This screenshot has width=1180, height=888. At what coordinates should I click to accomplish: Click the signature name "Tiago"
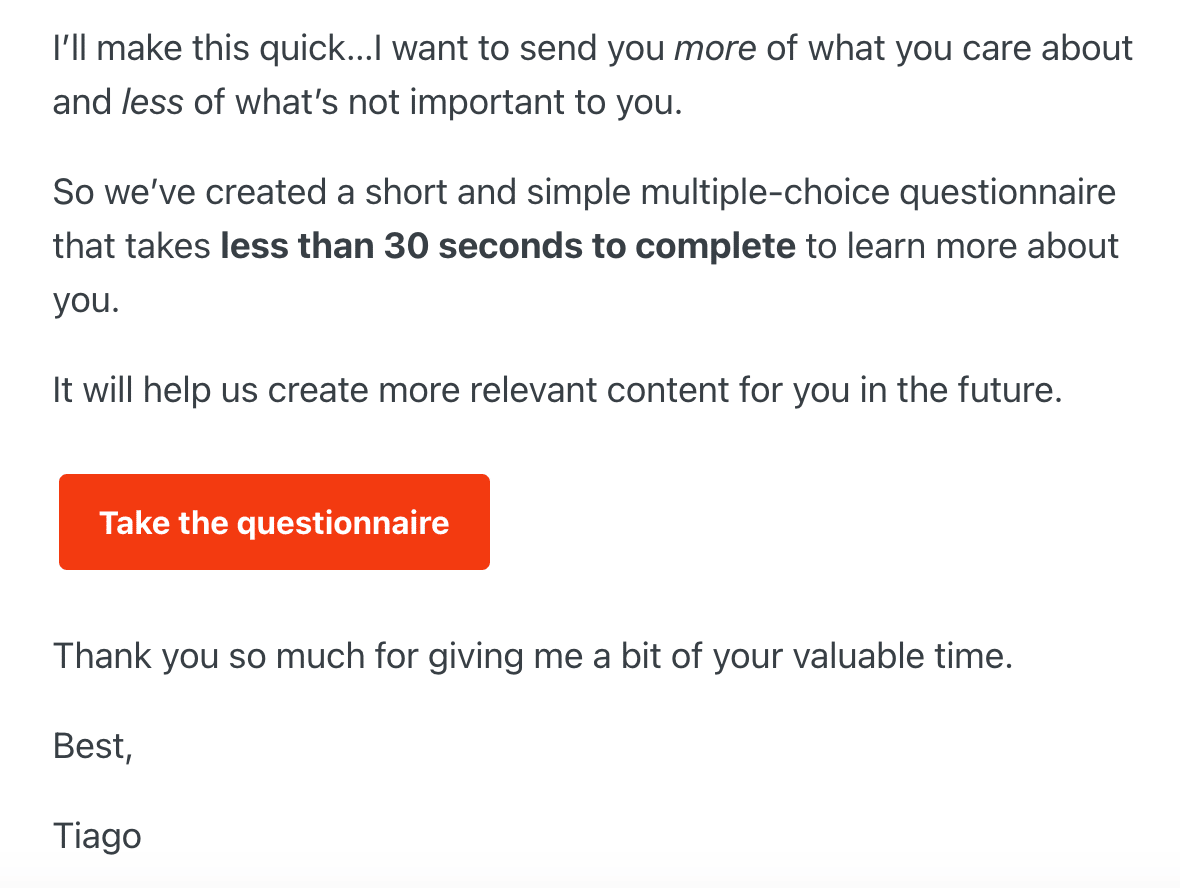click(97, 837)
